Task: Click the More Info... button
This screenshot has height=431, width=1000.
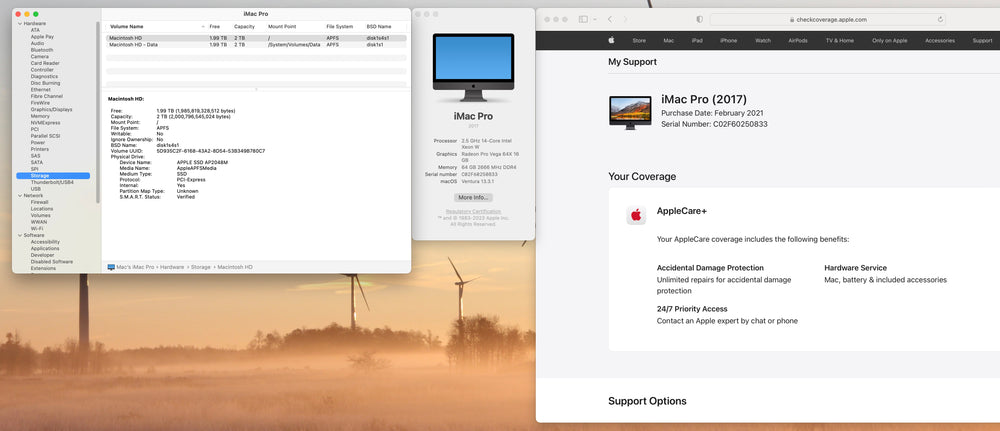Action: coord(473,198)
